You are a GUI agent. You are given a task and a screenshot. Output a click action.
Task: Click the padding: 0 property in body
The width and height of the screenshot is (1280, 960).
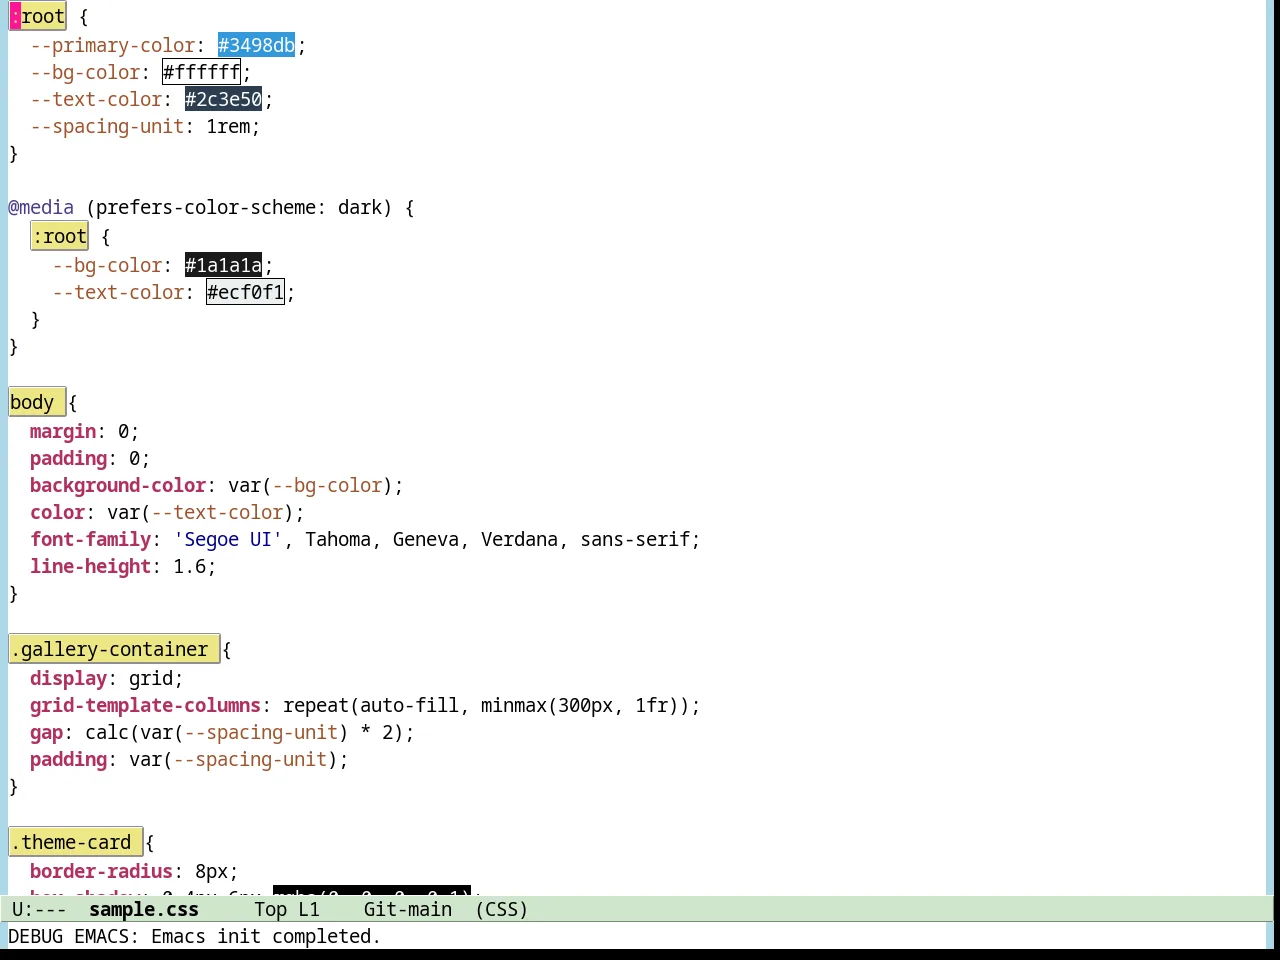click(x=90, y=458)
